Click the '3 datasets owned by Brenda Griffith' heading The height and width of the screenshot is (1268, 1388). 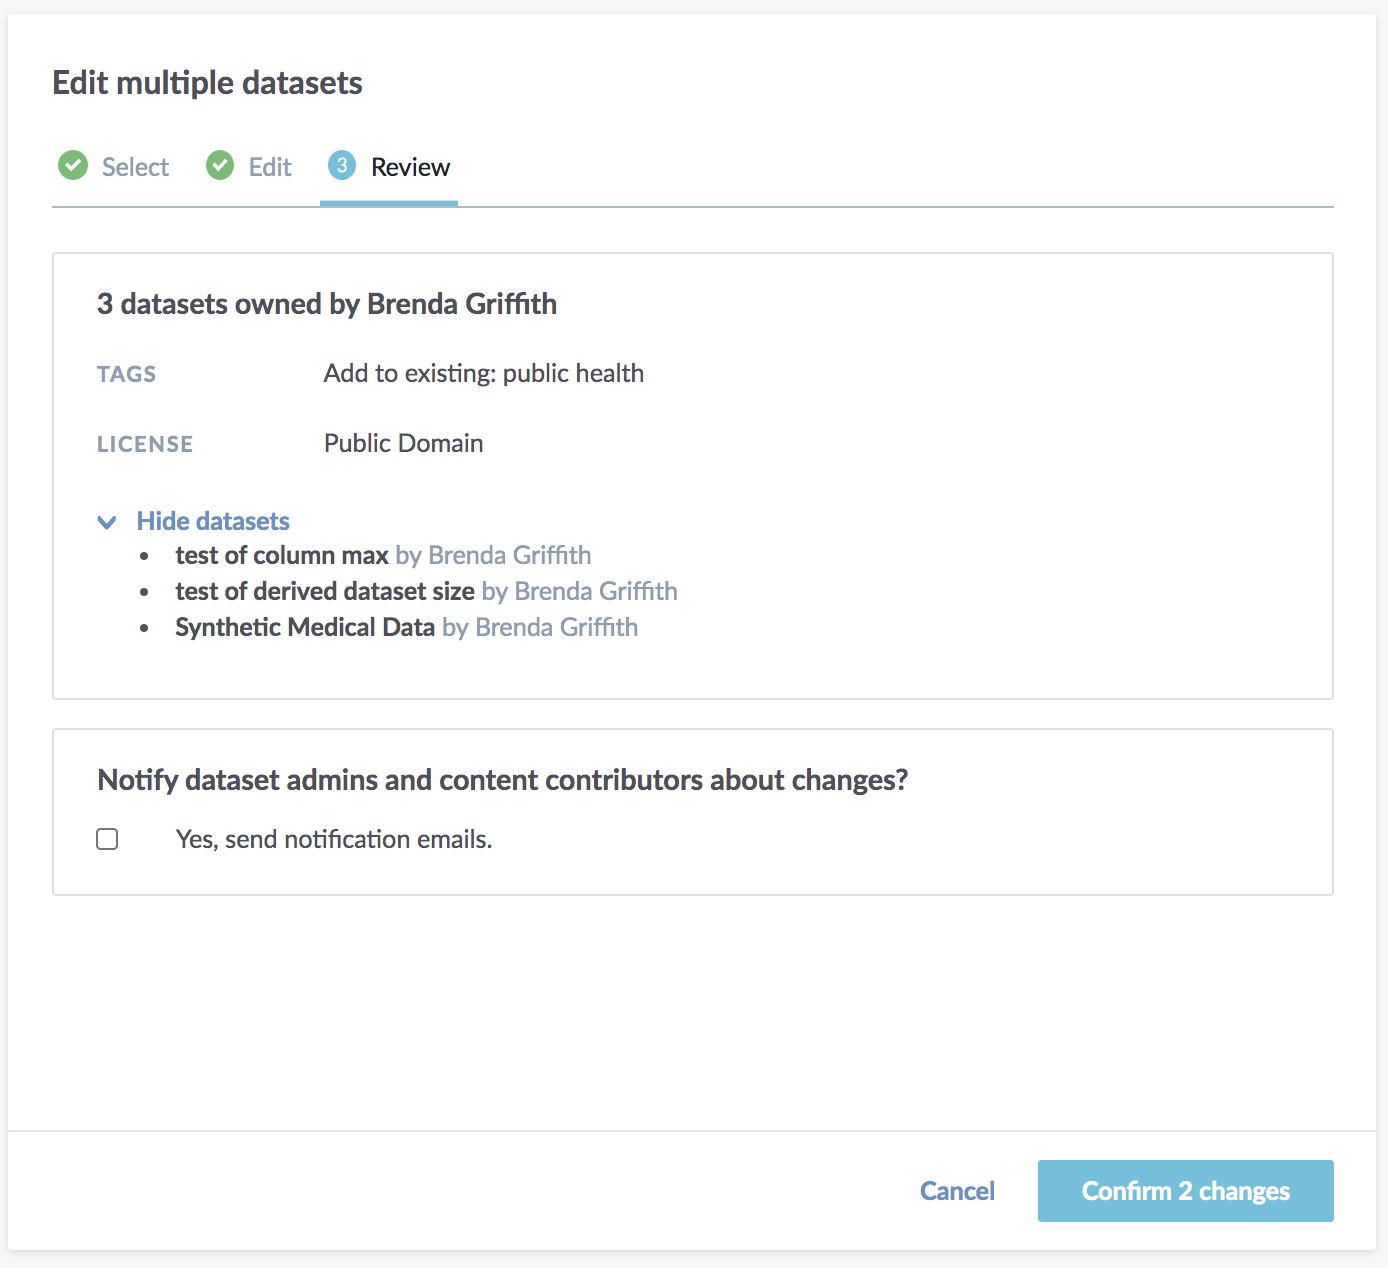[x=327, y=304]
